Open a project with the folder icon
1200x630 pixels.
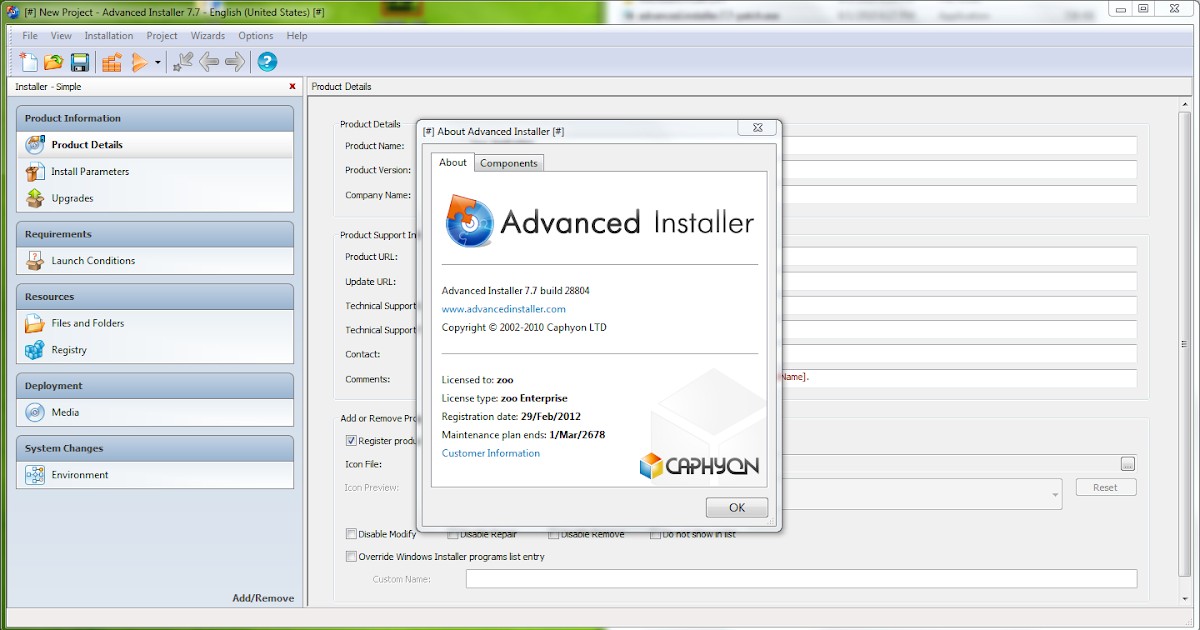53,62
